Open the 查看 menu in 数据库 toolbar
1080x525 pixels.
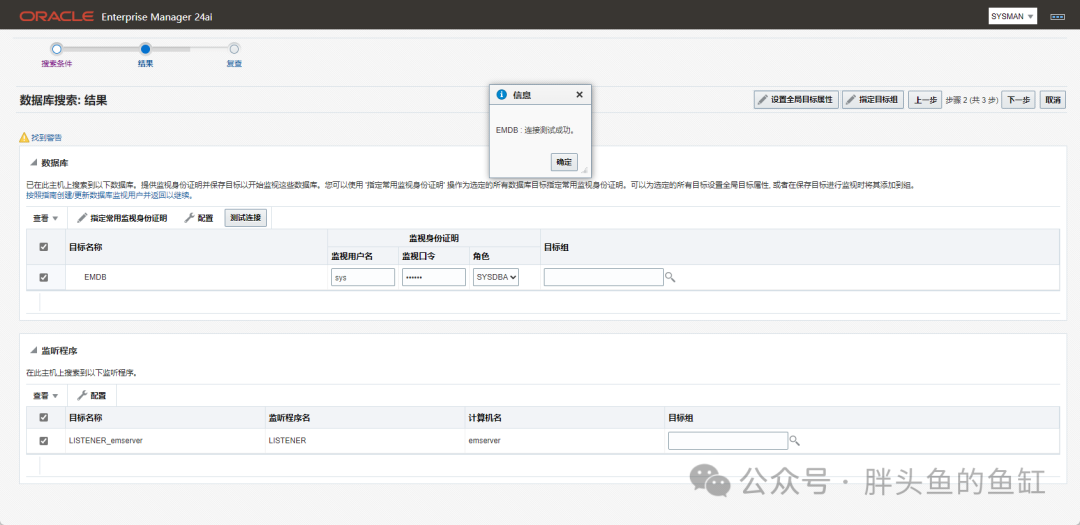tap(45, 218)
